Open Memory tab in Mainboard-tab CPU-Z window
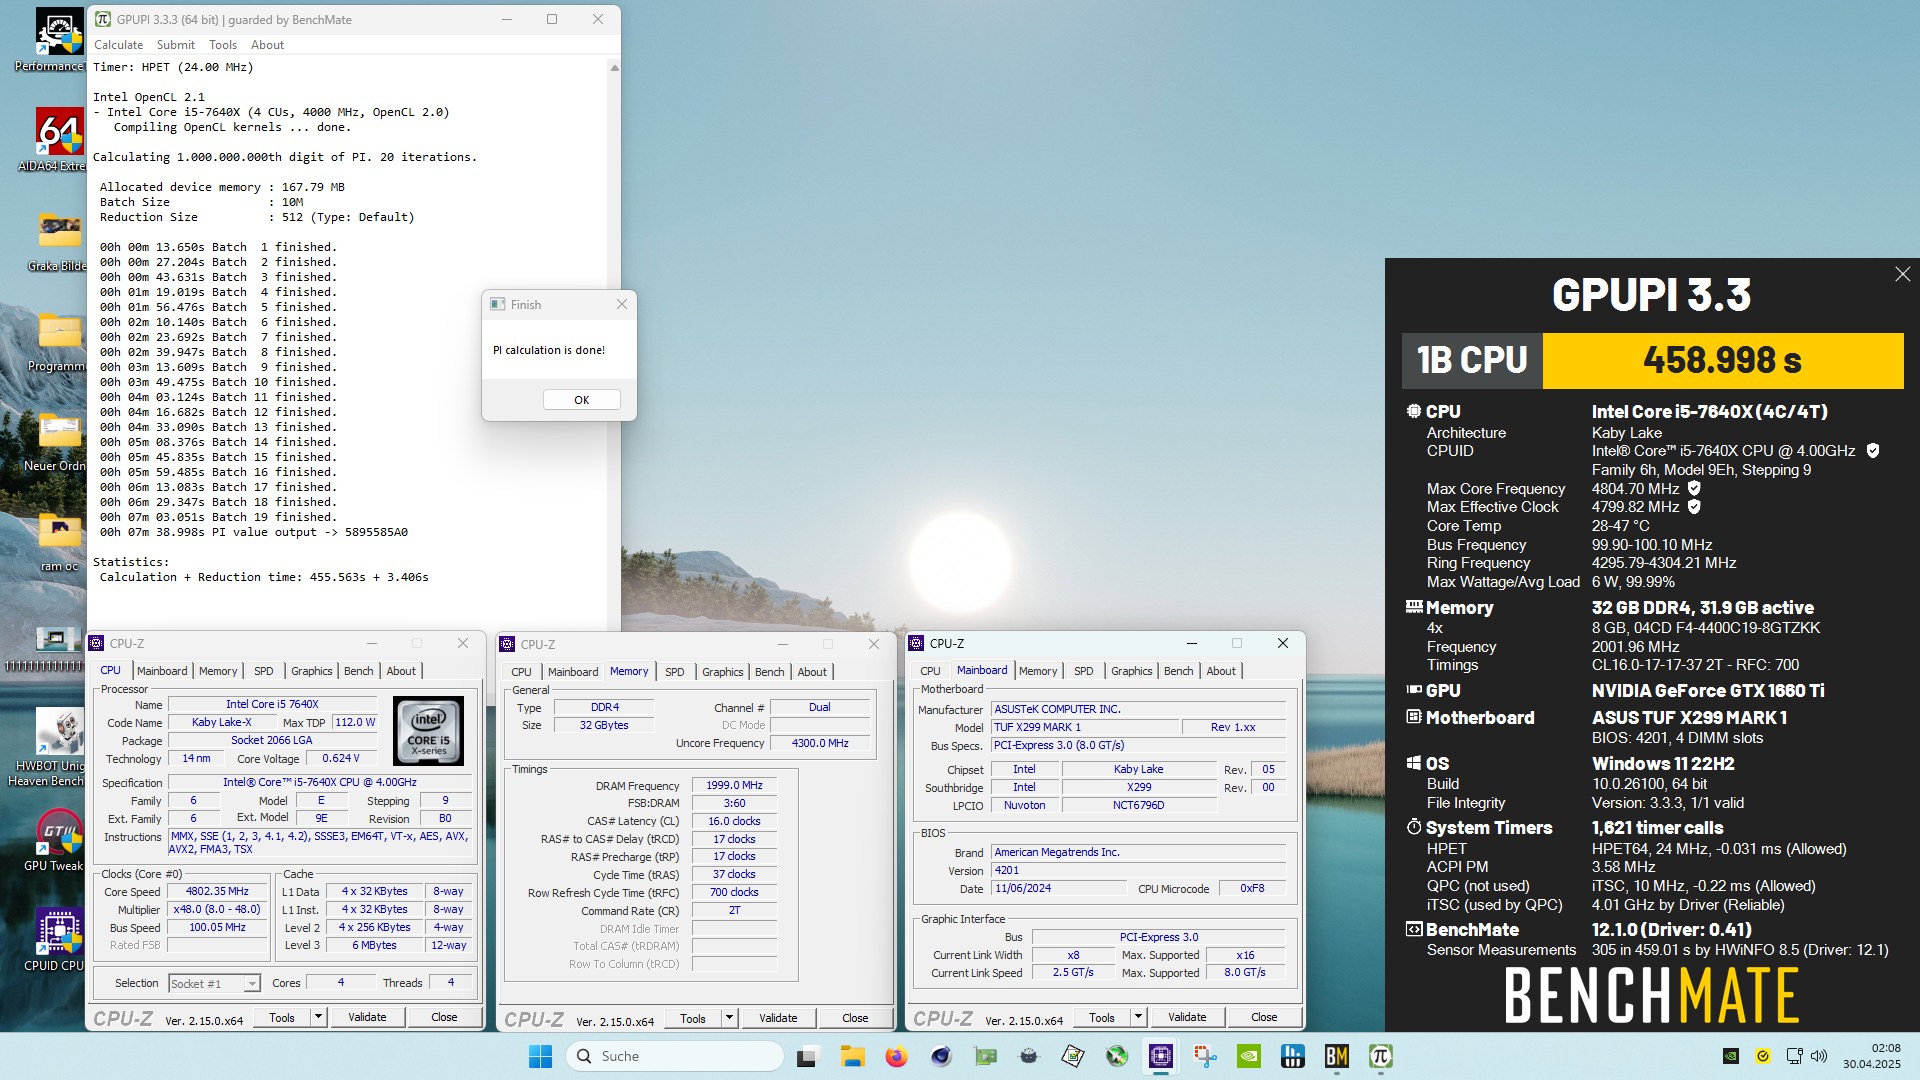Screen dimensions: 1920x1080 coord(1038,671)
